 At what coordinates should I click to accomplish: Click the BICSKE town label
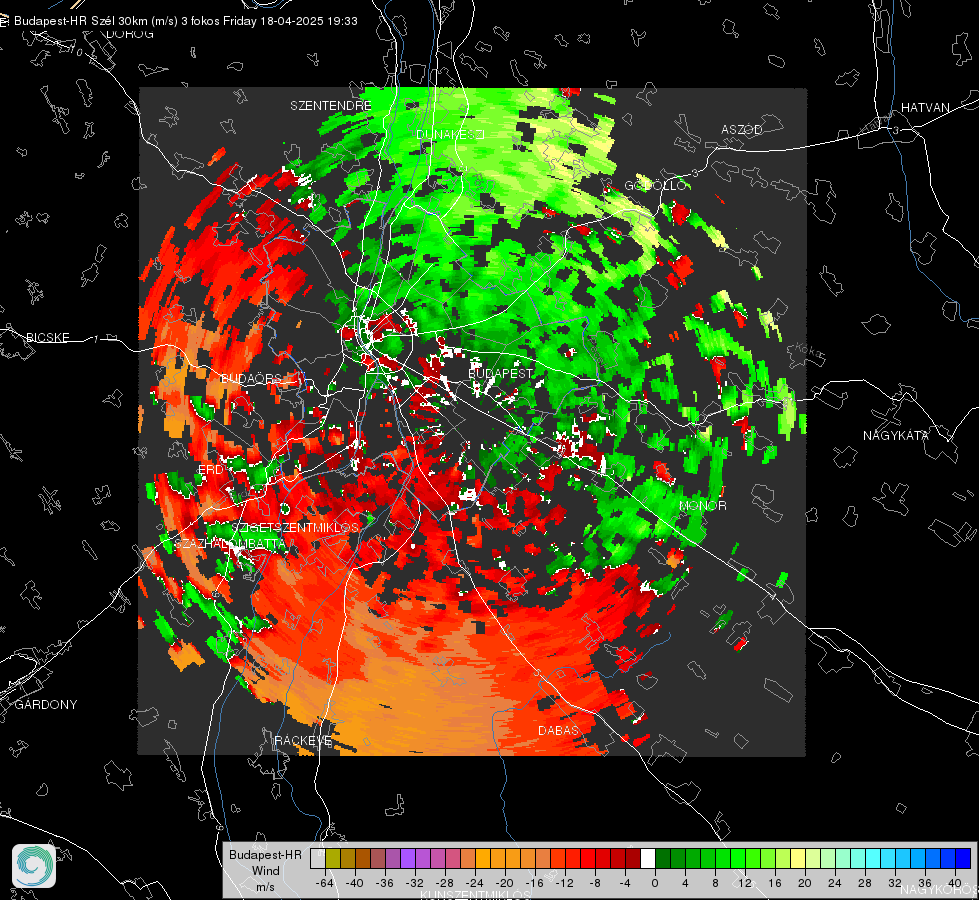tap(48, 337)
